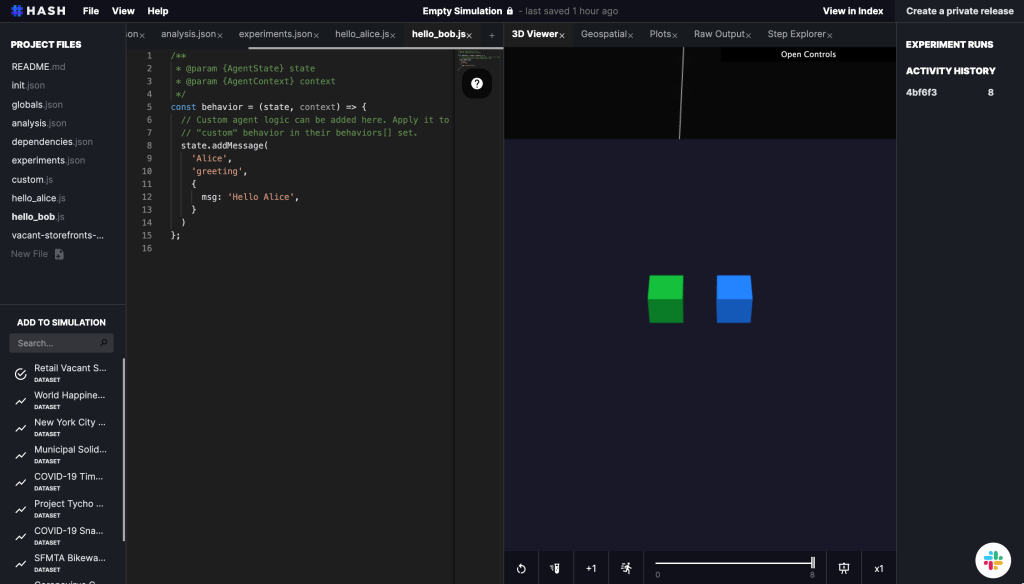Expand Open Controls in 3D viewer

[x=807, y=54]
